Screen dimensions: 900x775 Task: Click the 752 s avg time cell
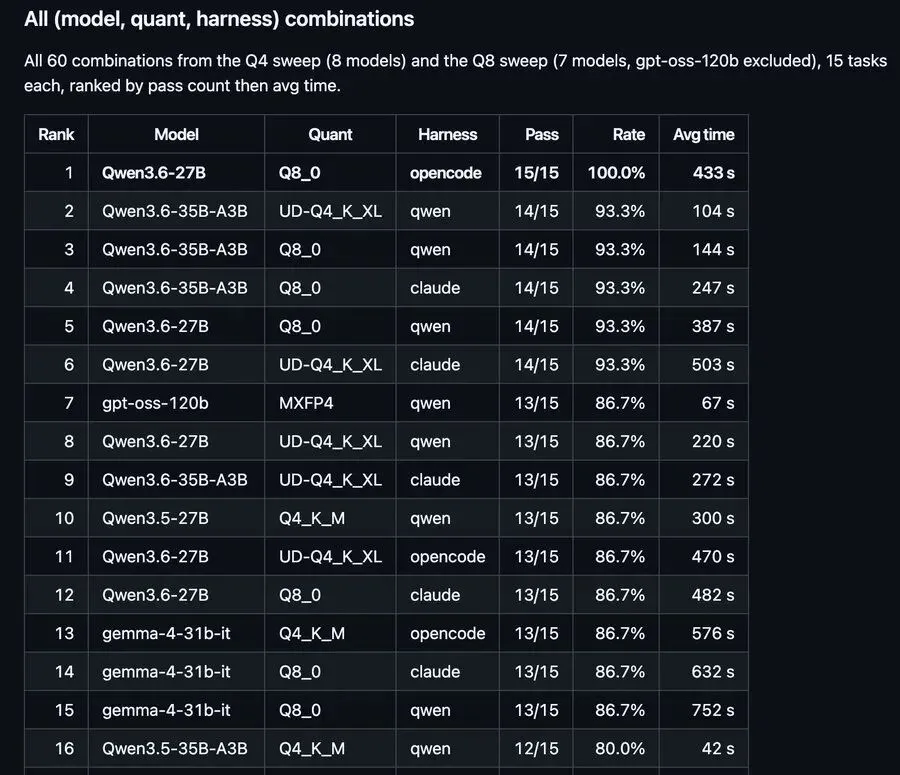(704, 710)
